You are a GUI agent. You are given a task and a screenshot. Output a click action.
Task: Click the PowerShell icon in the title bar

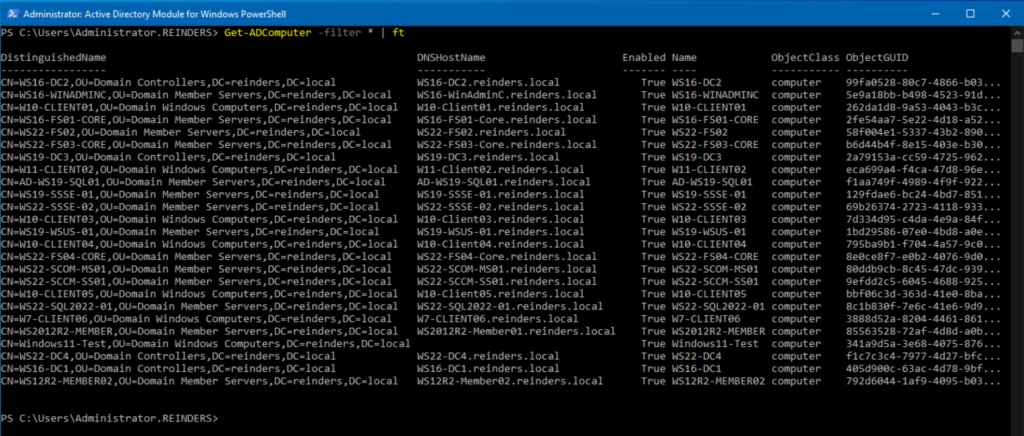(12, 13)
